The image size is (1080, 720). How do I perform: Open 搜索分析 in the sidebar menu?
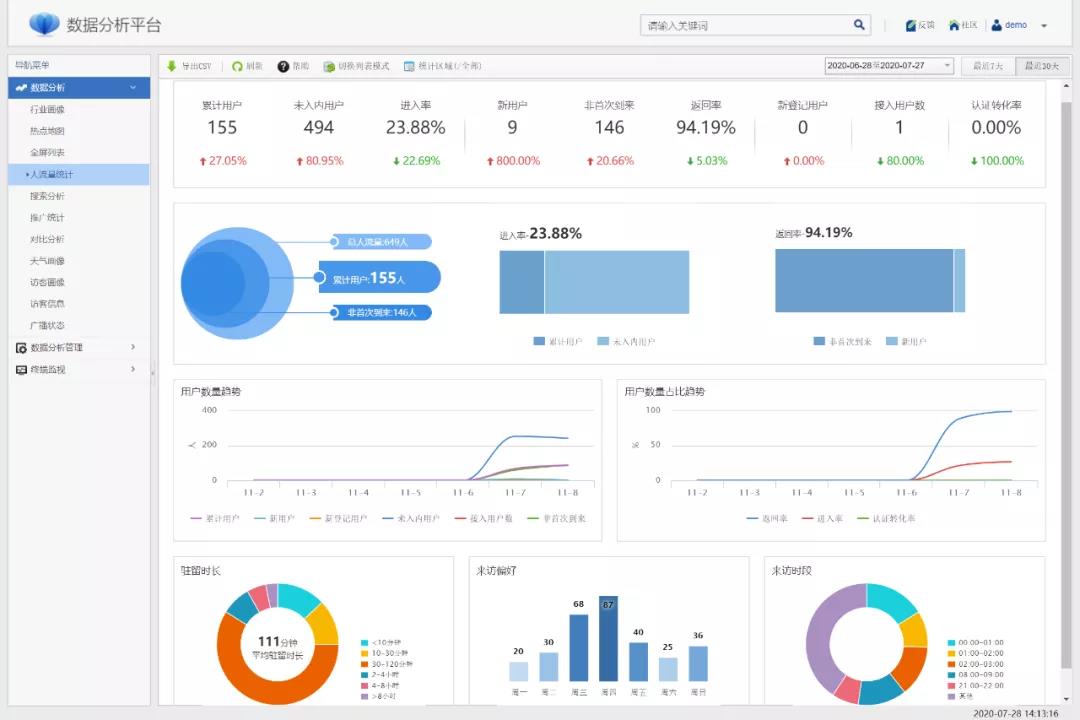[x=47, y=196]
